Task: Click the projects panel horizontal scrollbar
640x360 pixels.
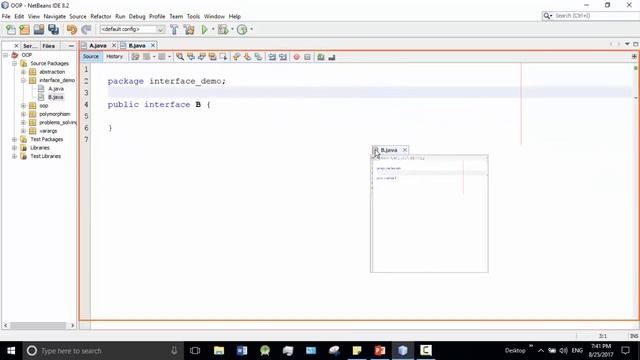Action: click(38, 326)
